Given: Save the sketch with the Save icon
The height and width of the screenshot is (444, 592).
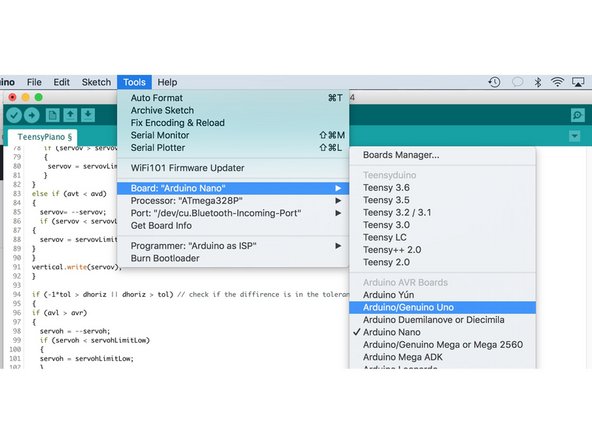Looking at the screenshot, I should (88, 115).
